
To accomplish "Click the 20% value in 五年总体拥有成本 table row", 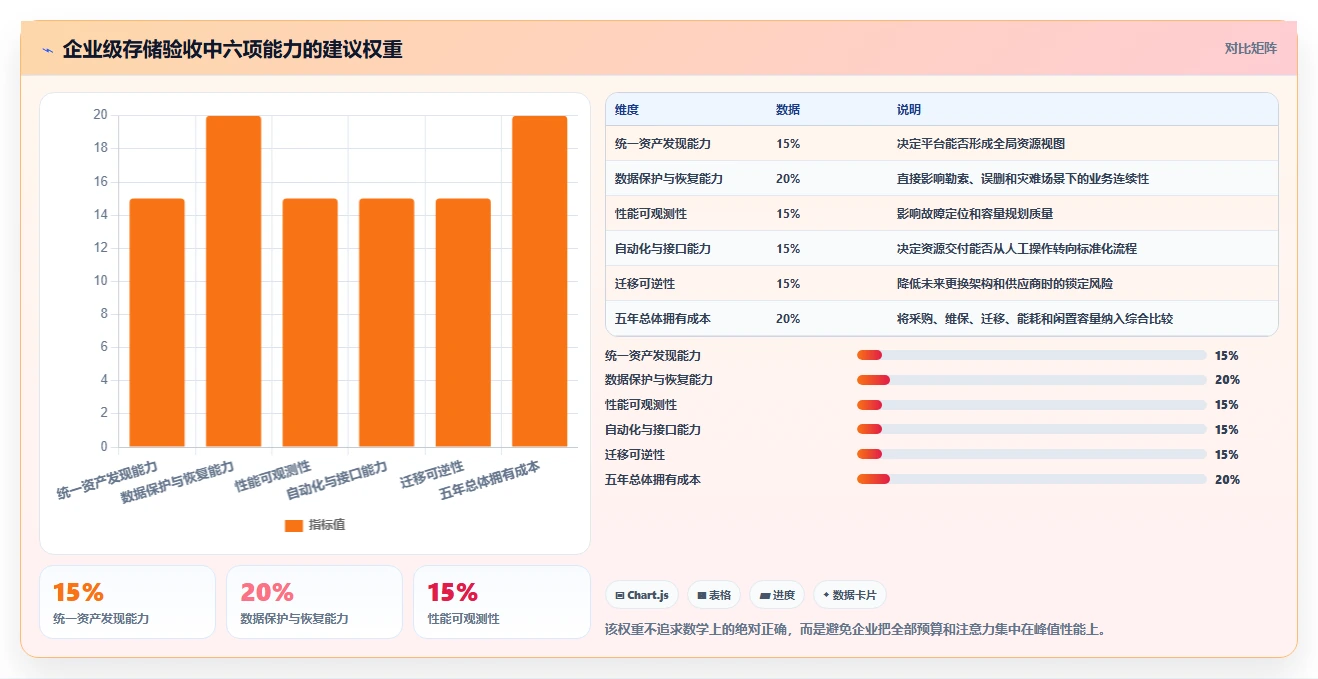I will pyautogui.click(x=788, y=319).
